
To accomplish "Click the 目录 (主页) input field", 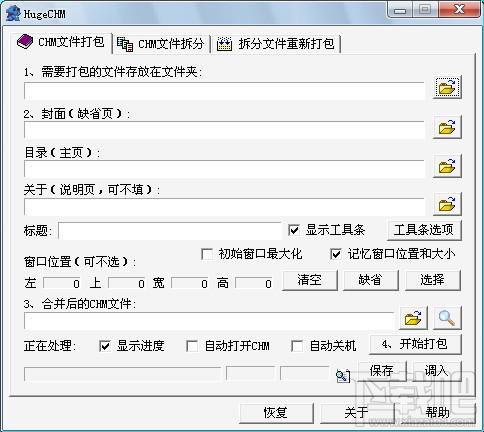I will (224, 169).
